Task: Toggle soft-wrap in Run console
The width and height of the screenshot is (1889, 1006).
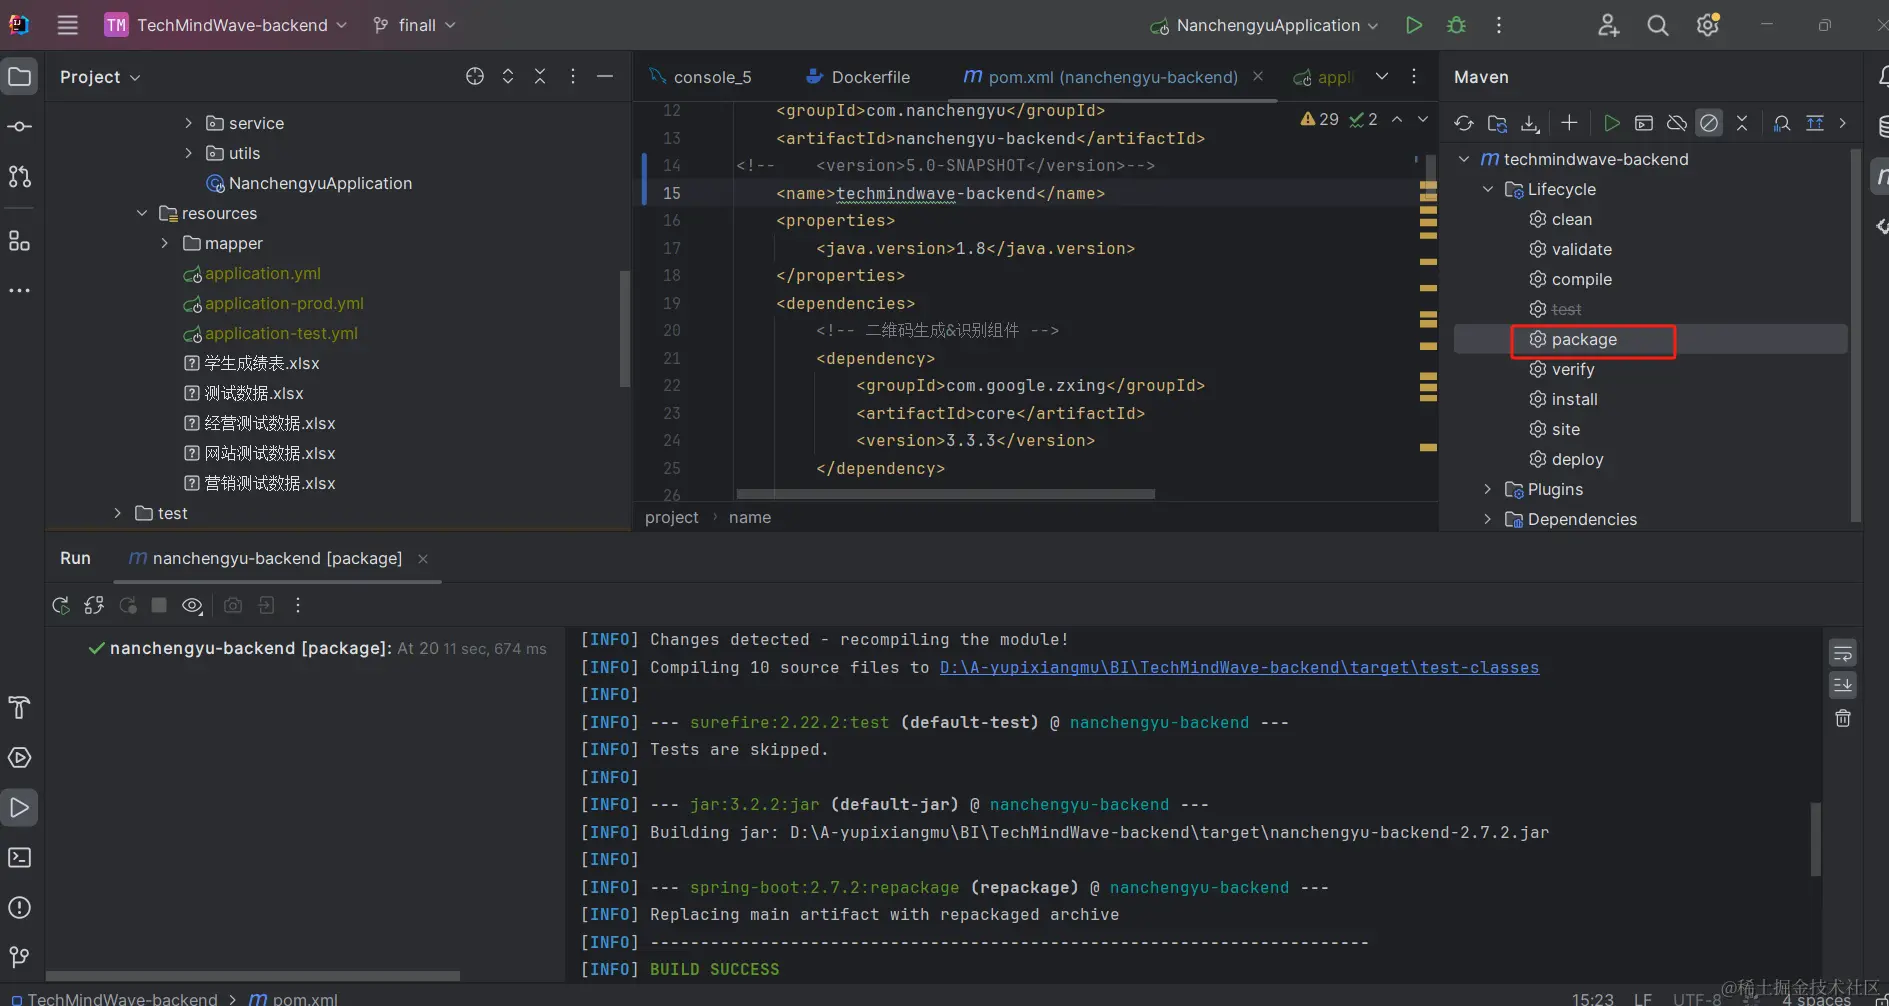Action: coord(1843,653)
